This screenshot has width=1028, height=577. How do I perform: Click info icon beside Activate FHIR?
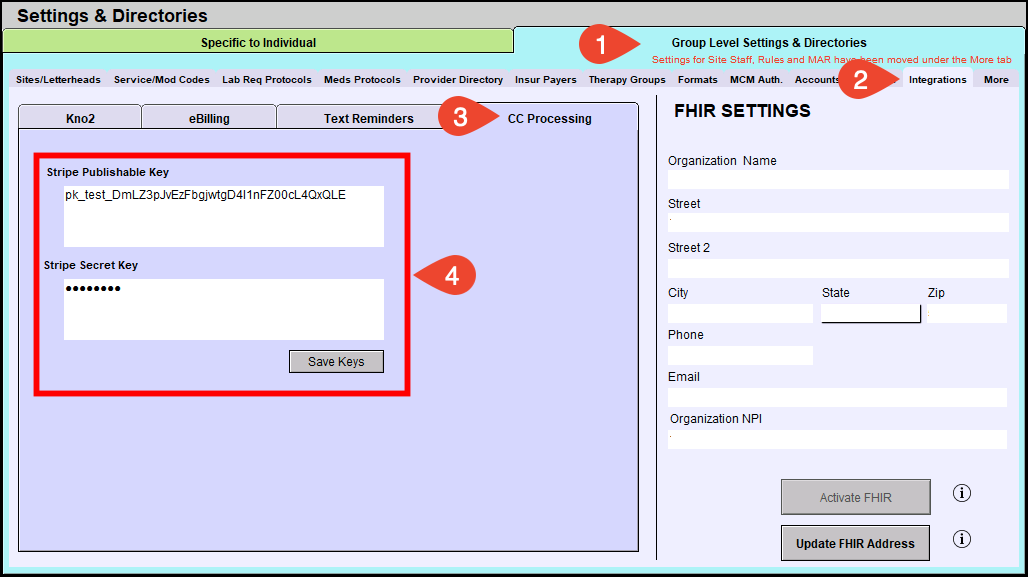962,493
